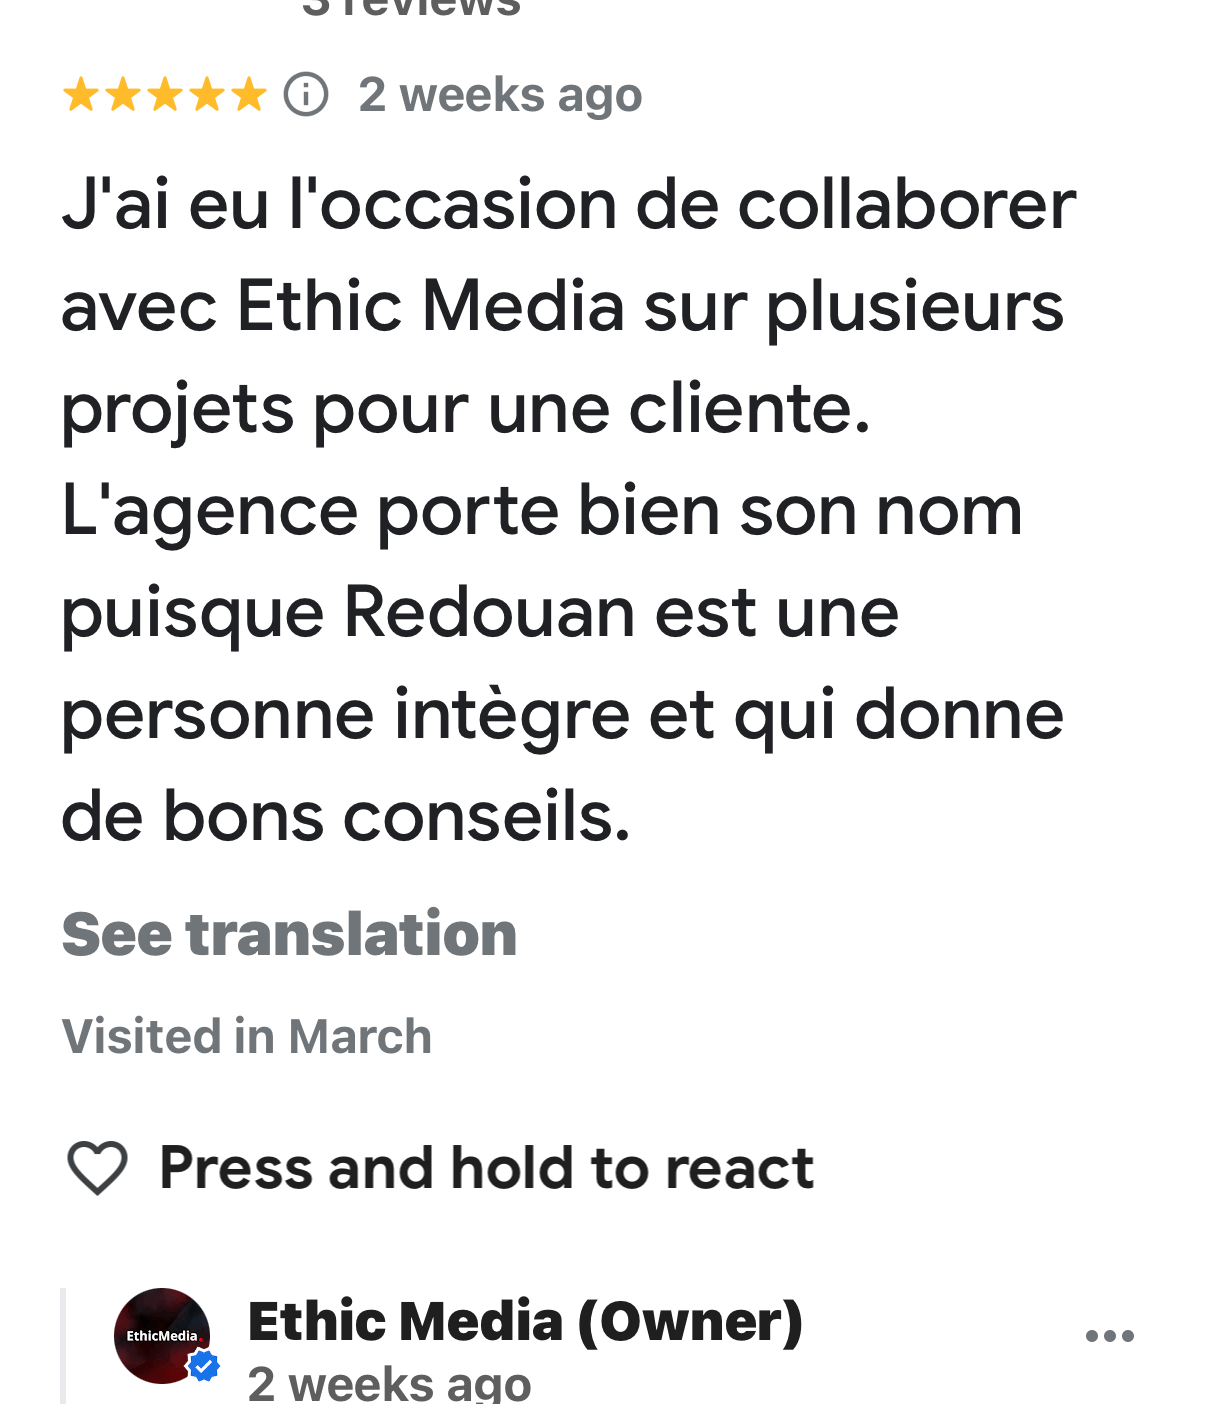Screen dimensions: 1206x1404
Task: Open the three-dot menu on owner reply
Action: [x=1110, y=1336]
